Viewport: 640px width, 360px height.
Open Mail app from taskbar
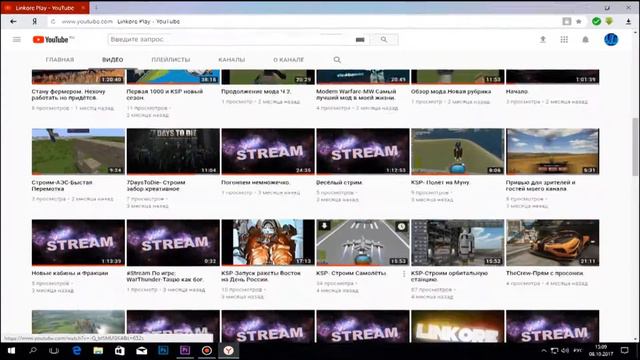coord(142,351)
